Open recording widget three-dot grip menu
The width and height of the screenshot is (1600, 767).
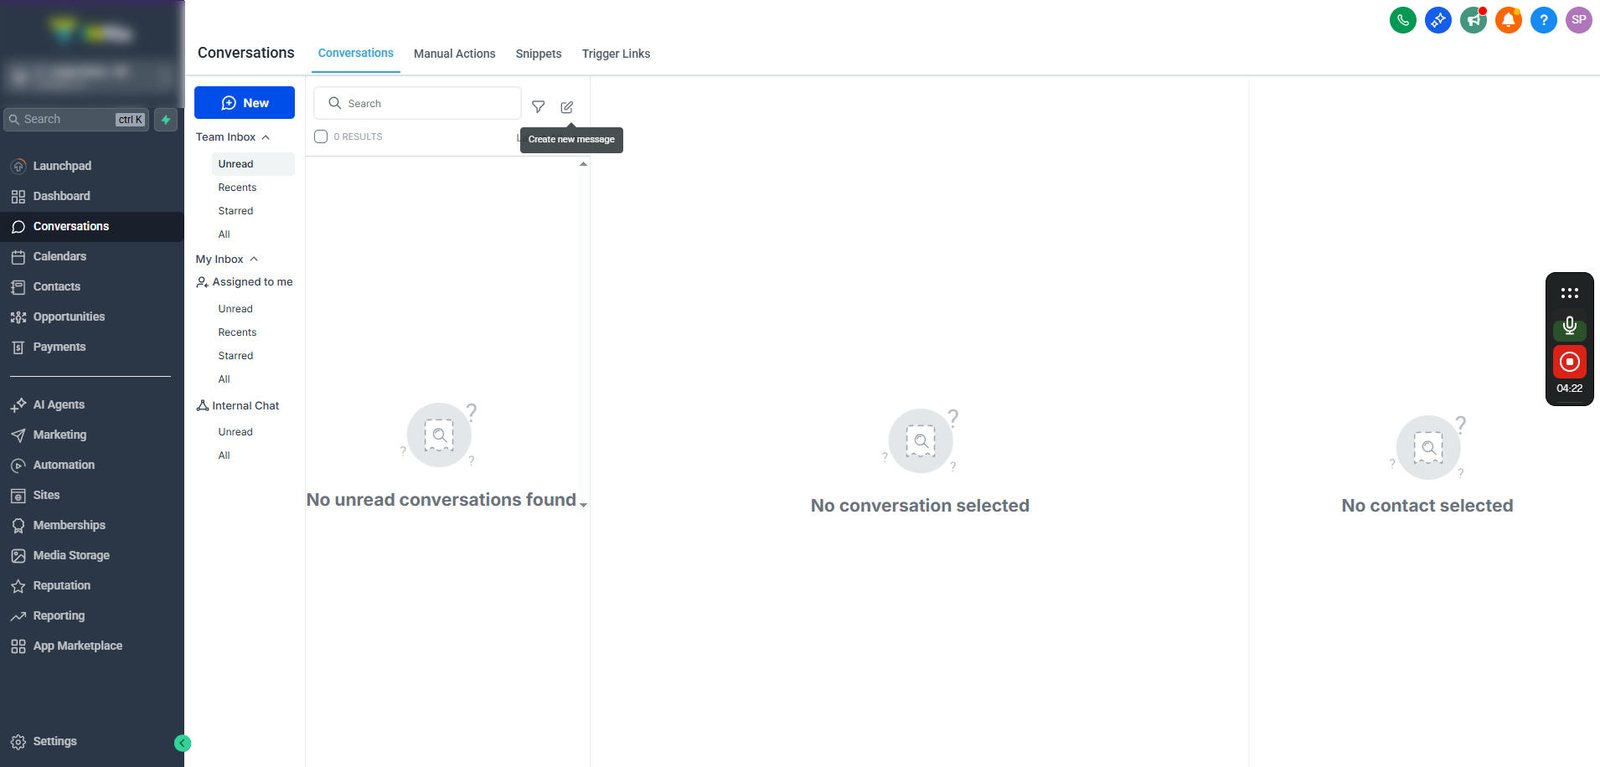tap(1570, 293)
